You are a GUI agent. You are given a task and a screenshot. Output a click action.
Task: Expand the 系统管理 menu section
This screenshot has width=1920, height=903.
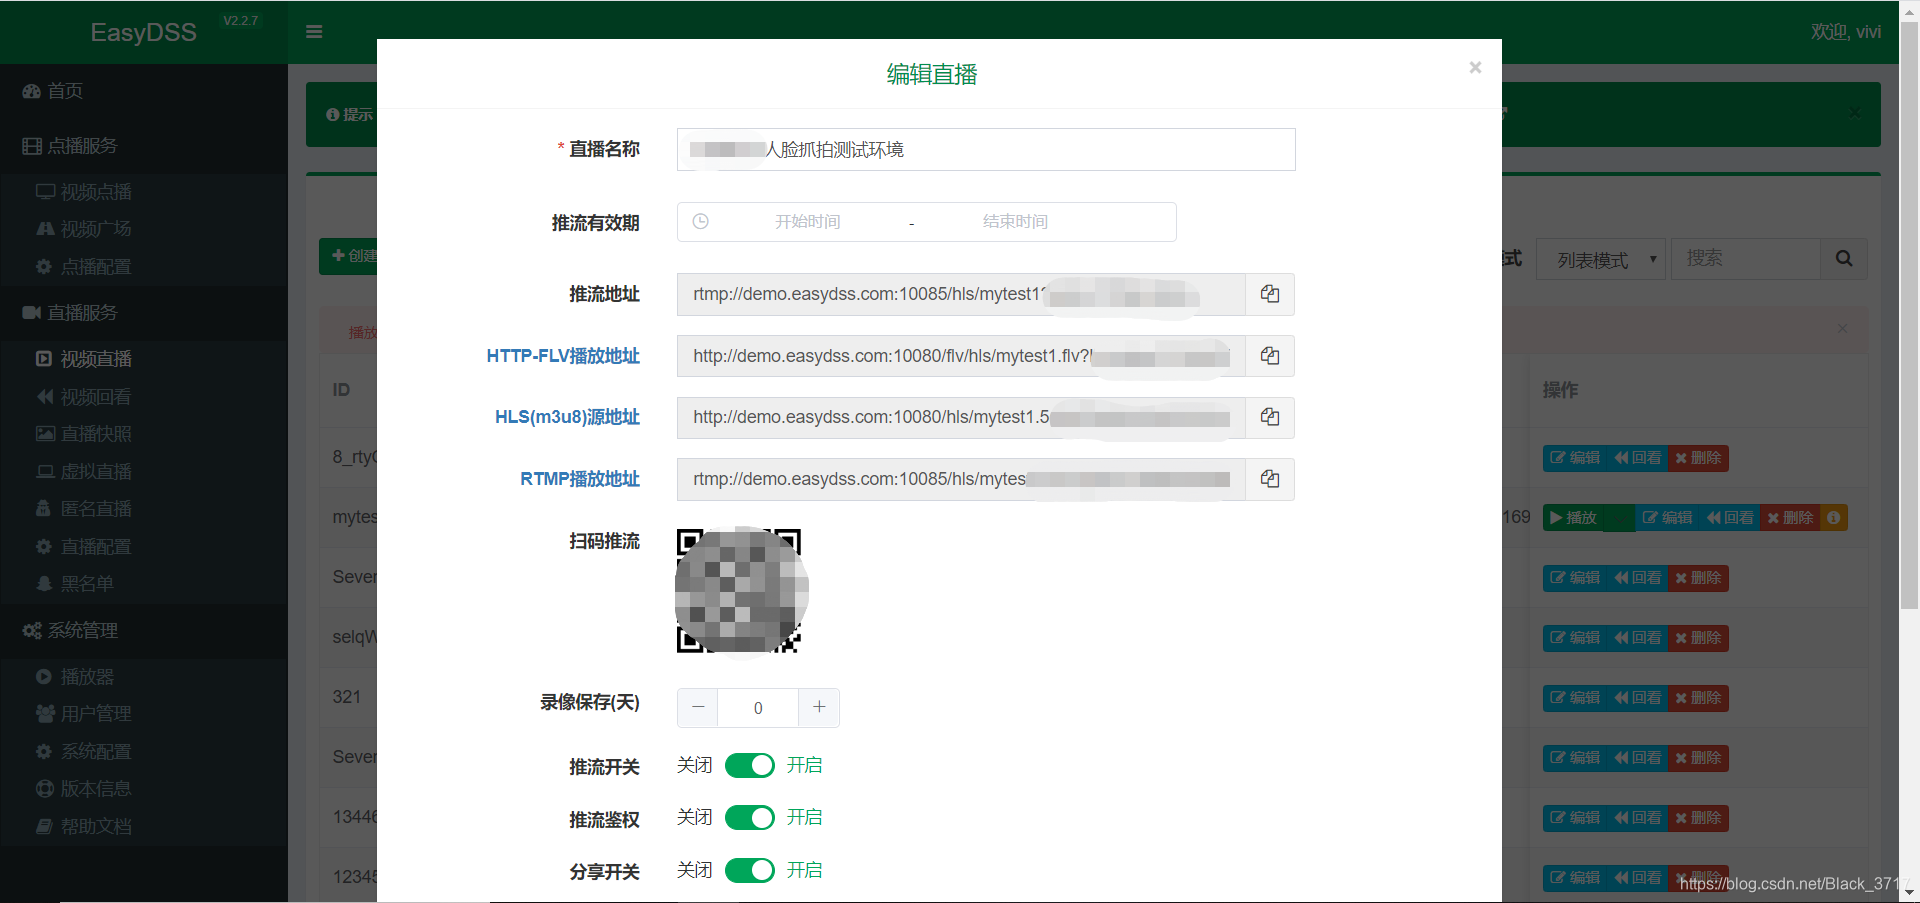tap(144, 631)
